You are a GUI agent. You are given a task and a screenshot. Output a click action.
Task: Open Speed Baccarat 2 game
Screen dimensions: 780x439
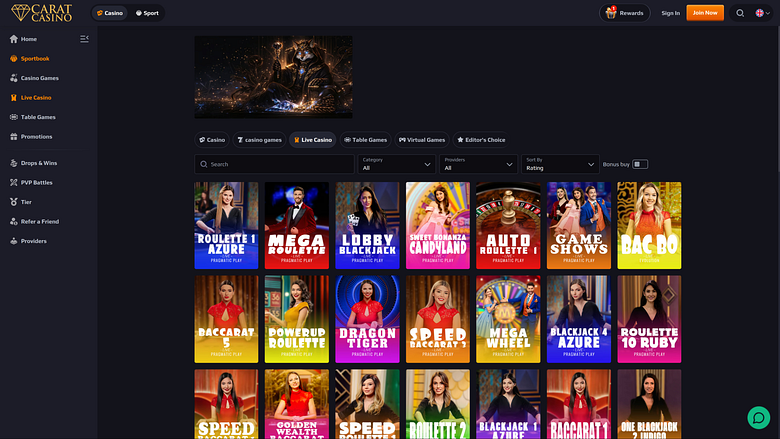click(x=438, y=319)
